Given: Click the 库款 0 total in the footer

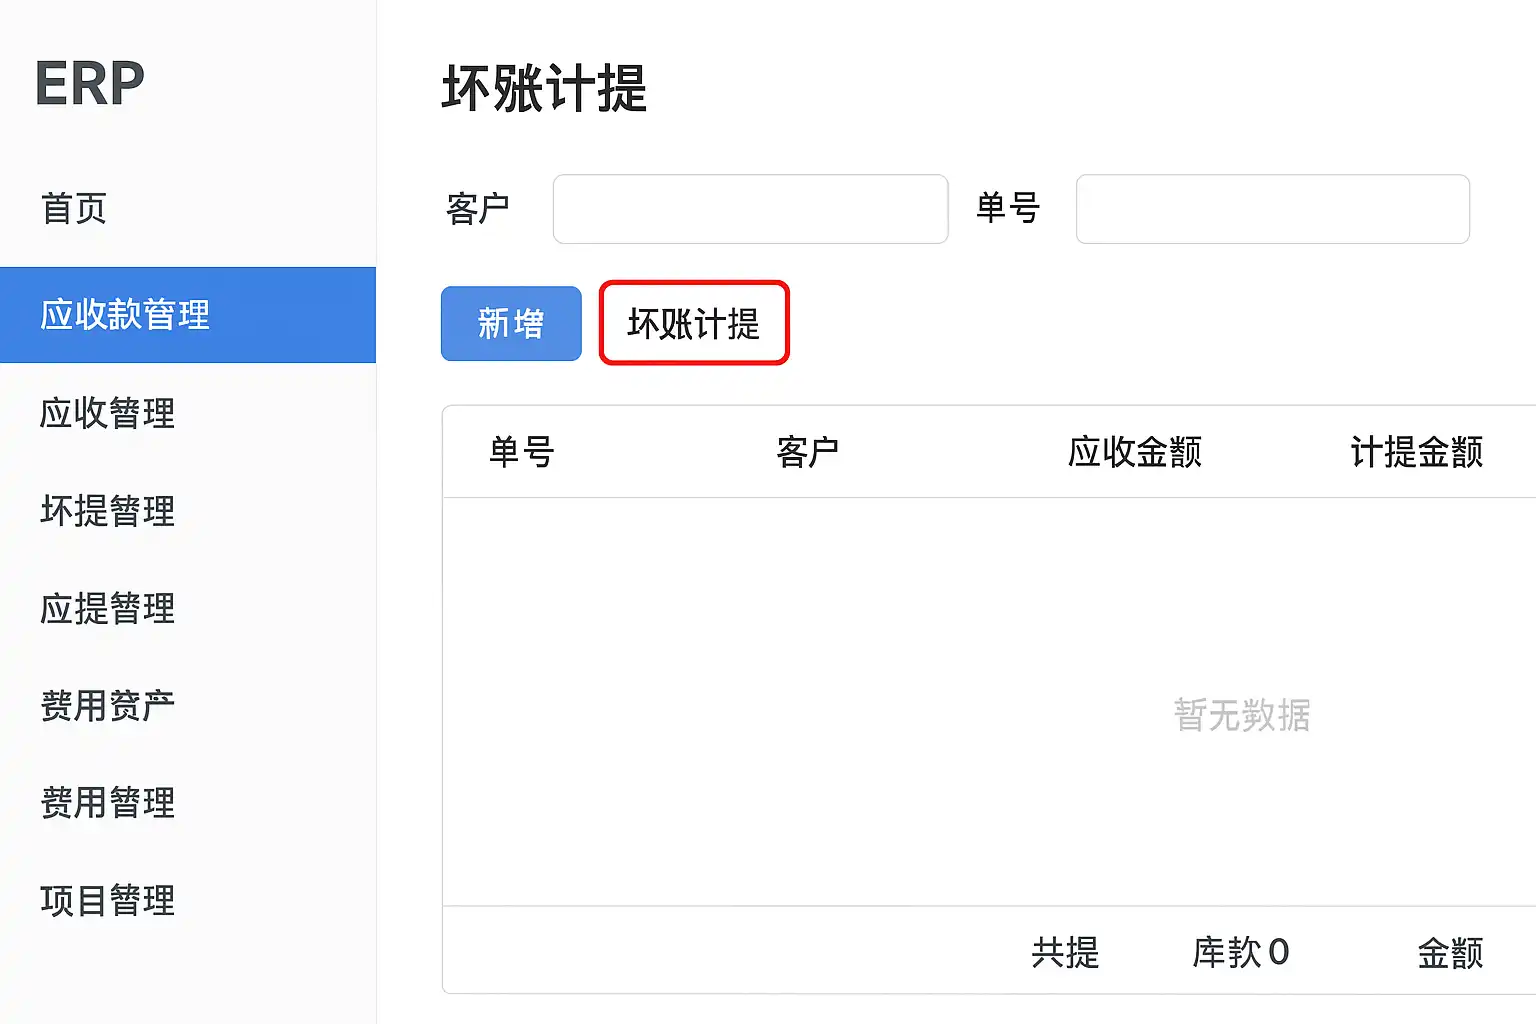Looking at the screenshot, I should coord(1240,952).
